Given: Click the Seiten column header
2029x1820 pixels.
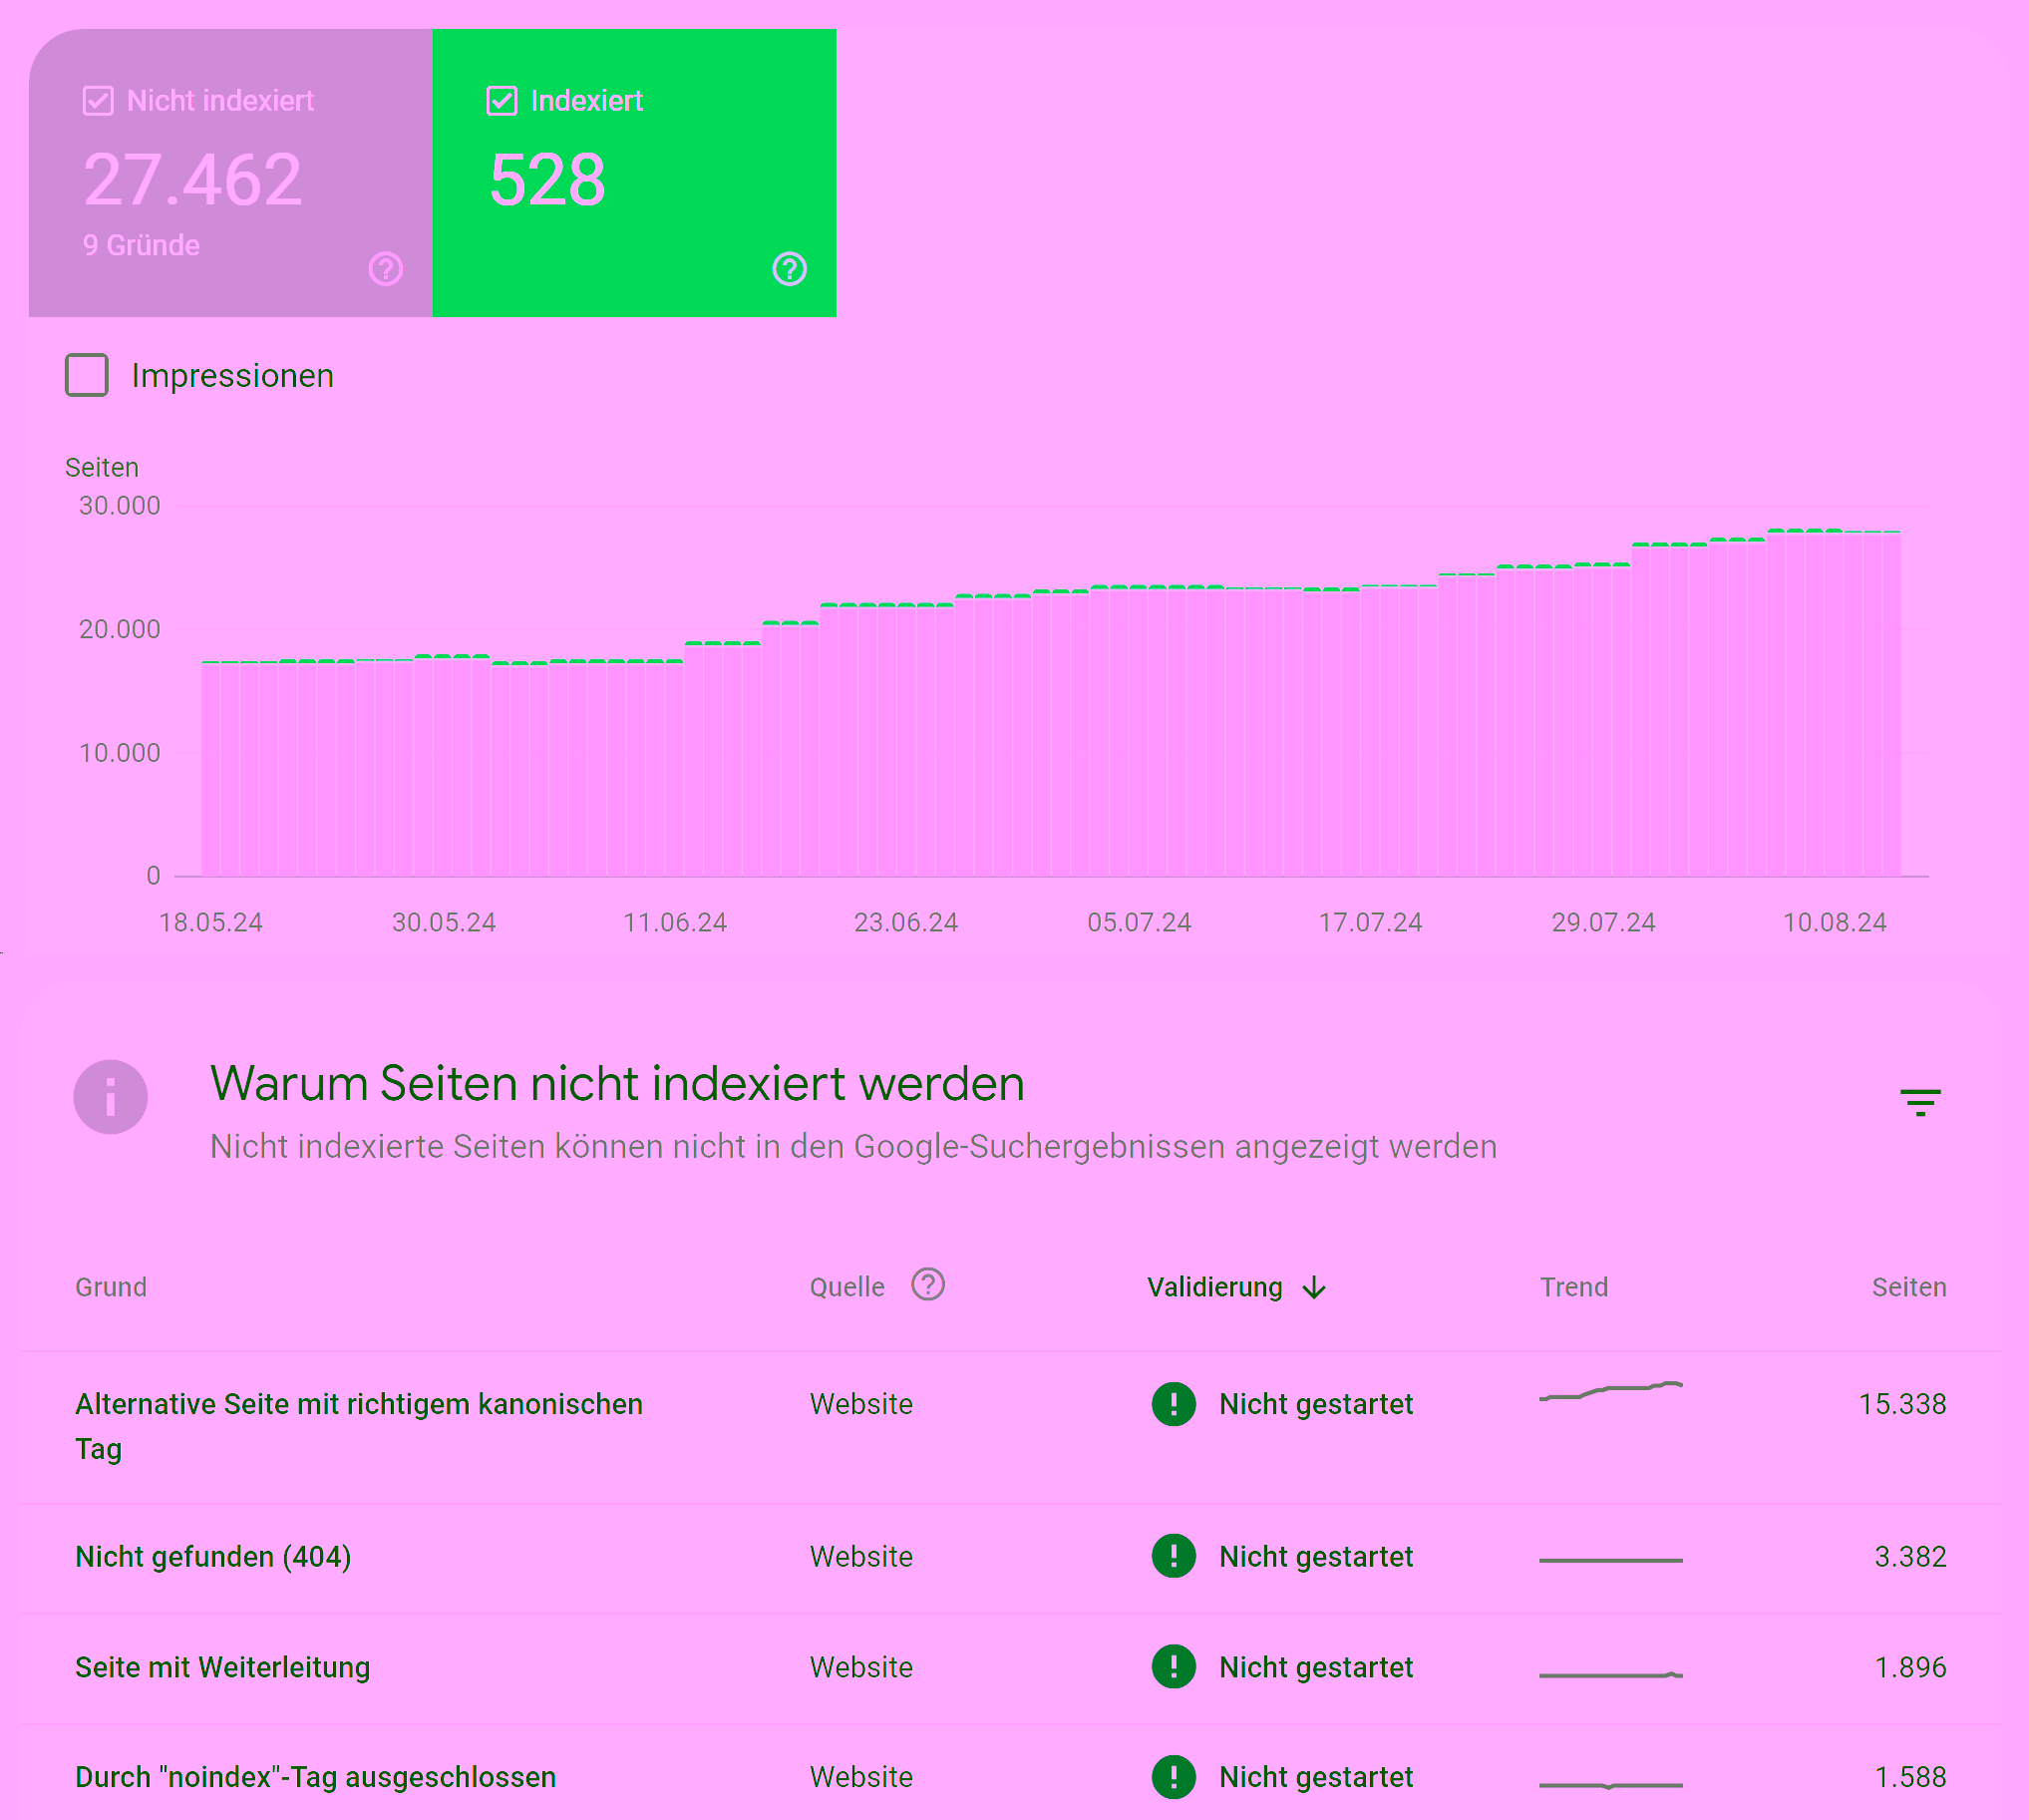Looking at the screenshot, I should point(1908,1287).
